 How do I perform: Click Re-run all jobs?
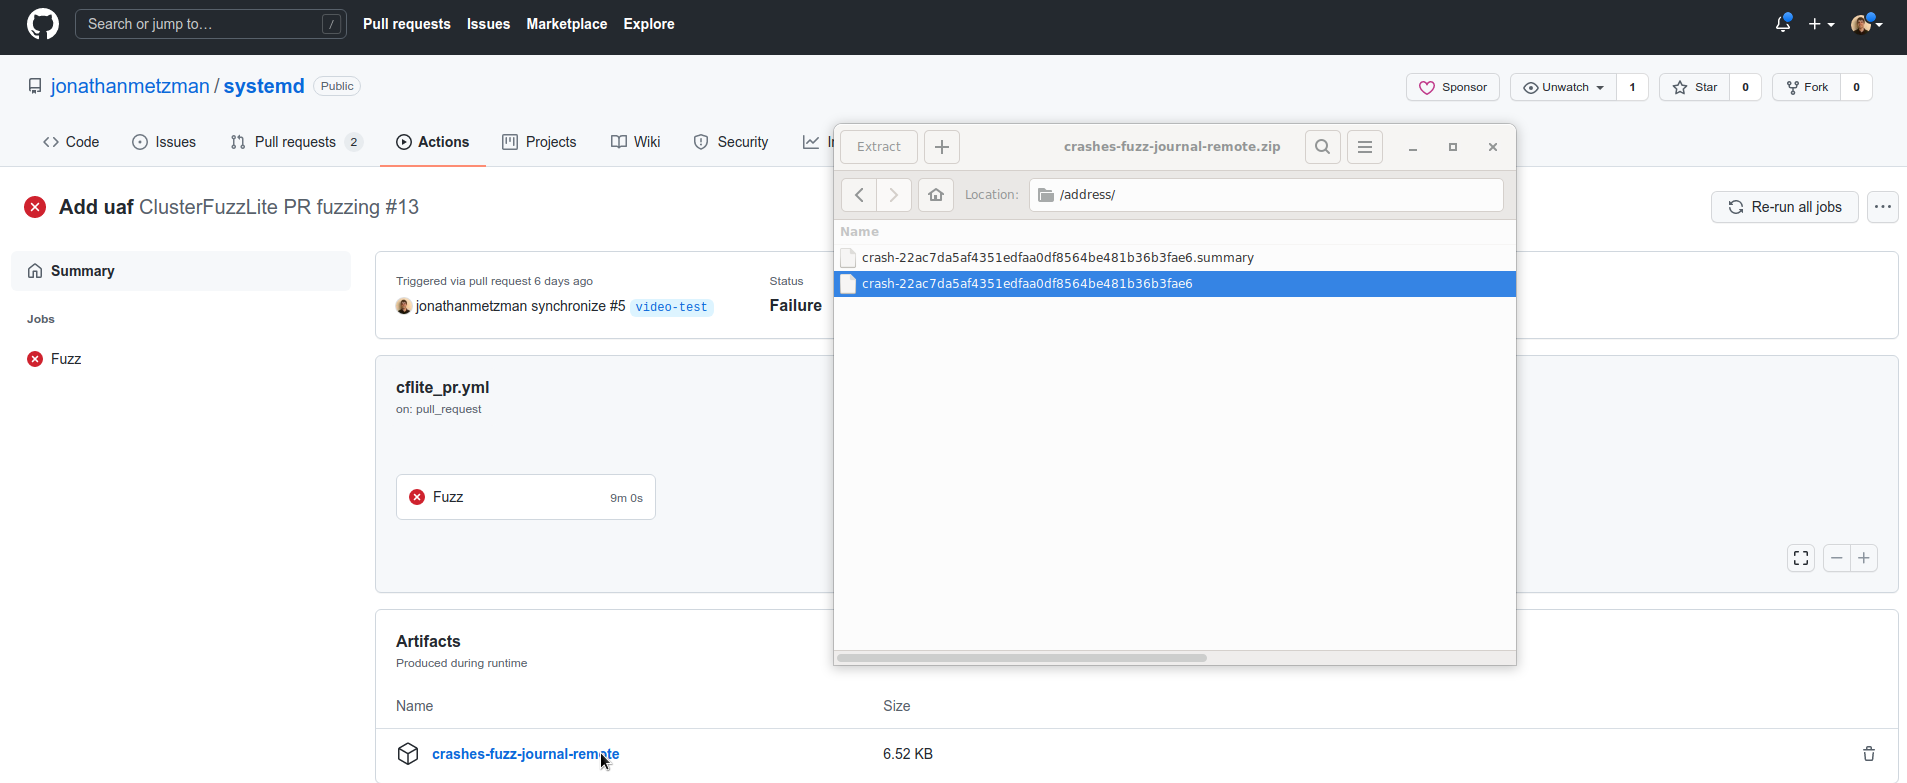(x=1785, y=207)
